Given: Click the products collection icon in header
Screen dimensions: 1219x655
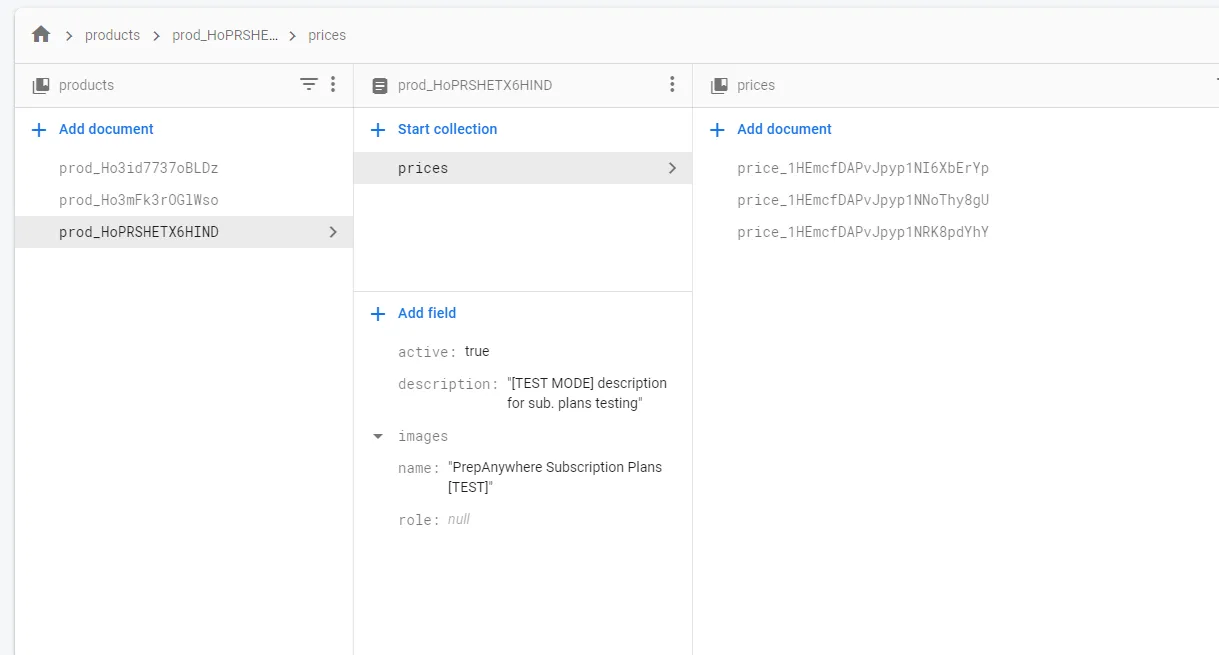Looking at the screenshot, I should click(41, 86).
